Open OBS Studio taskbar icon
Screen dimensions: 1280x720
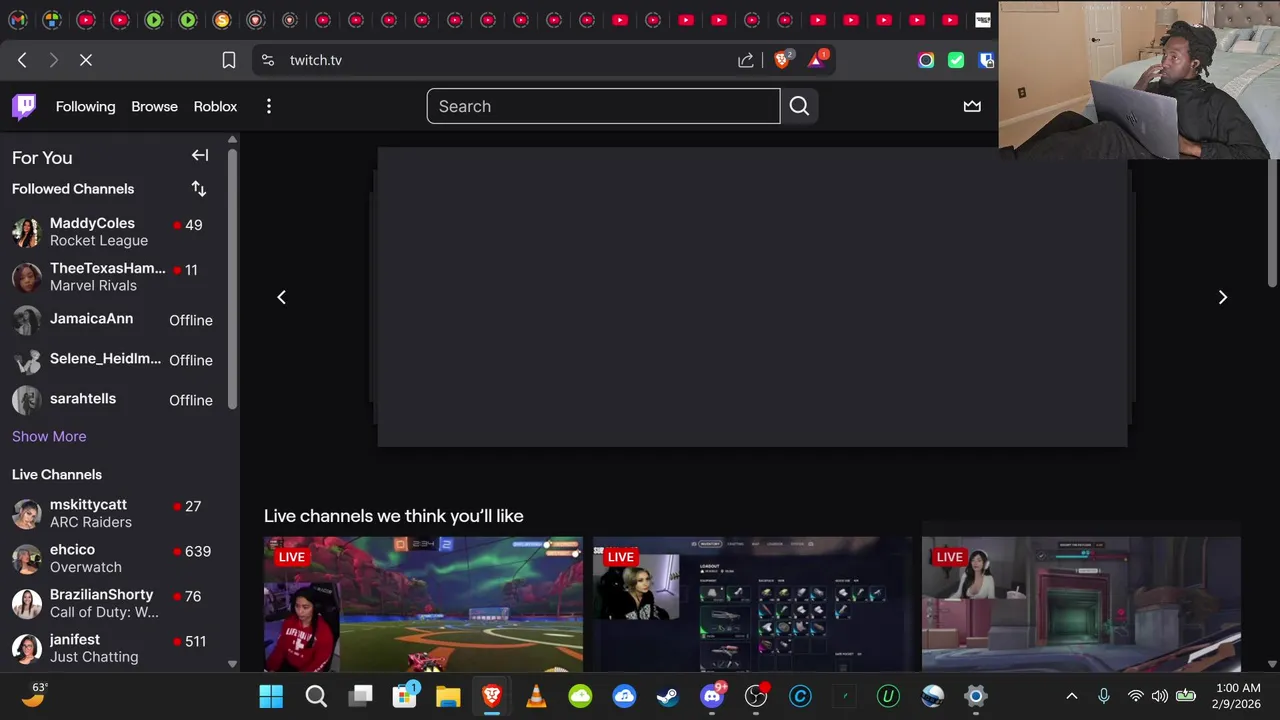pos(756,696)
